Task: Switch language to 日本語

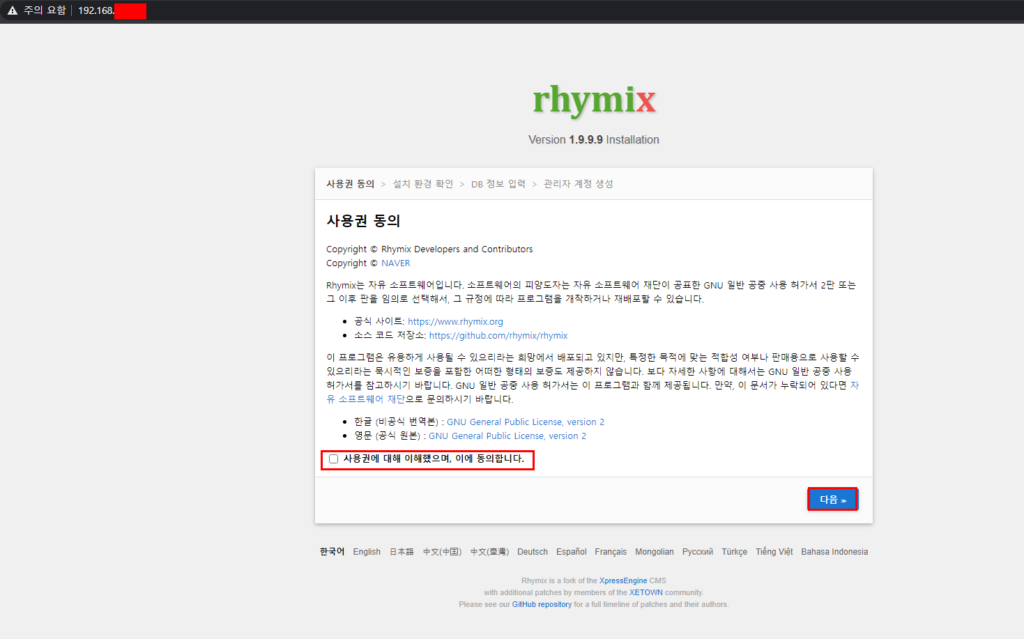Action: (402, 551)
